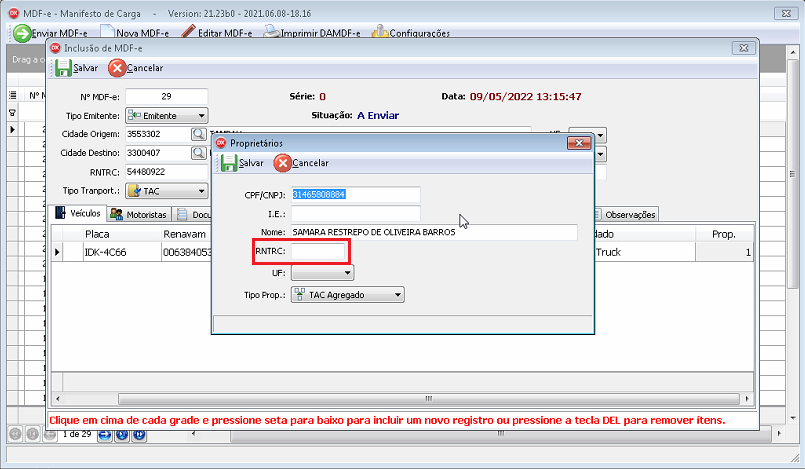Click the Placa column header
805x469 pixels.
(122, 234)
